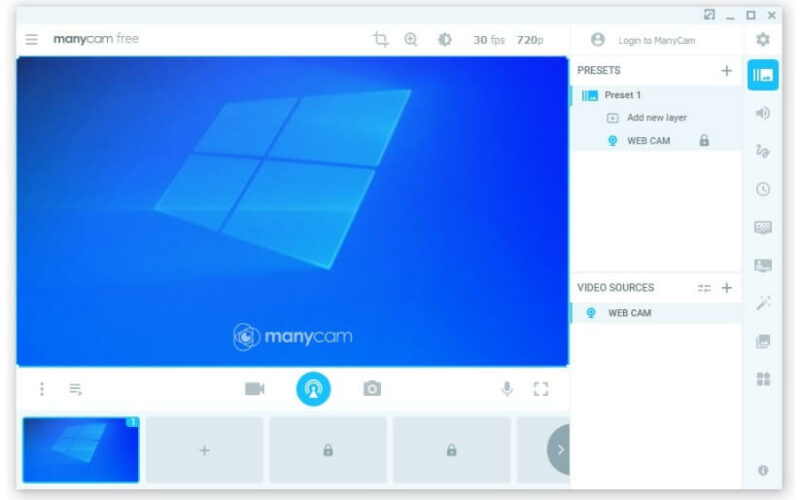Add preset in the plus slot
This screenshot has width=800, height=500.
tap(205, 450)
